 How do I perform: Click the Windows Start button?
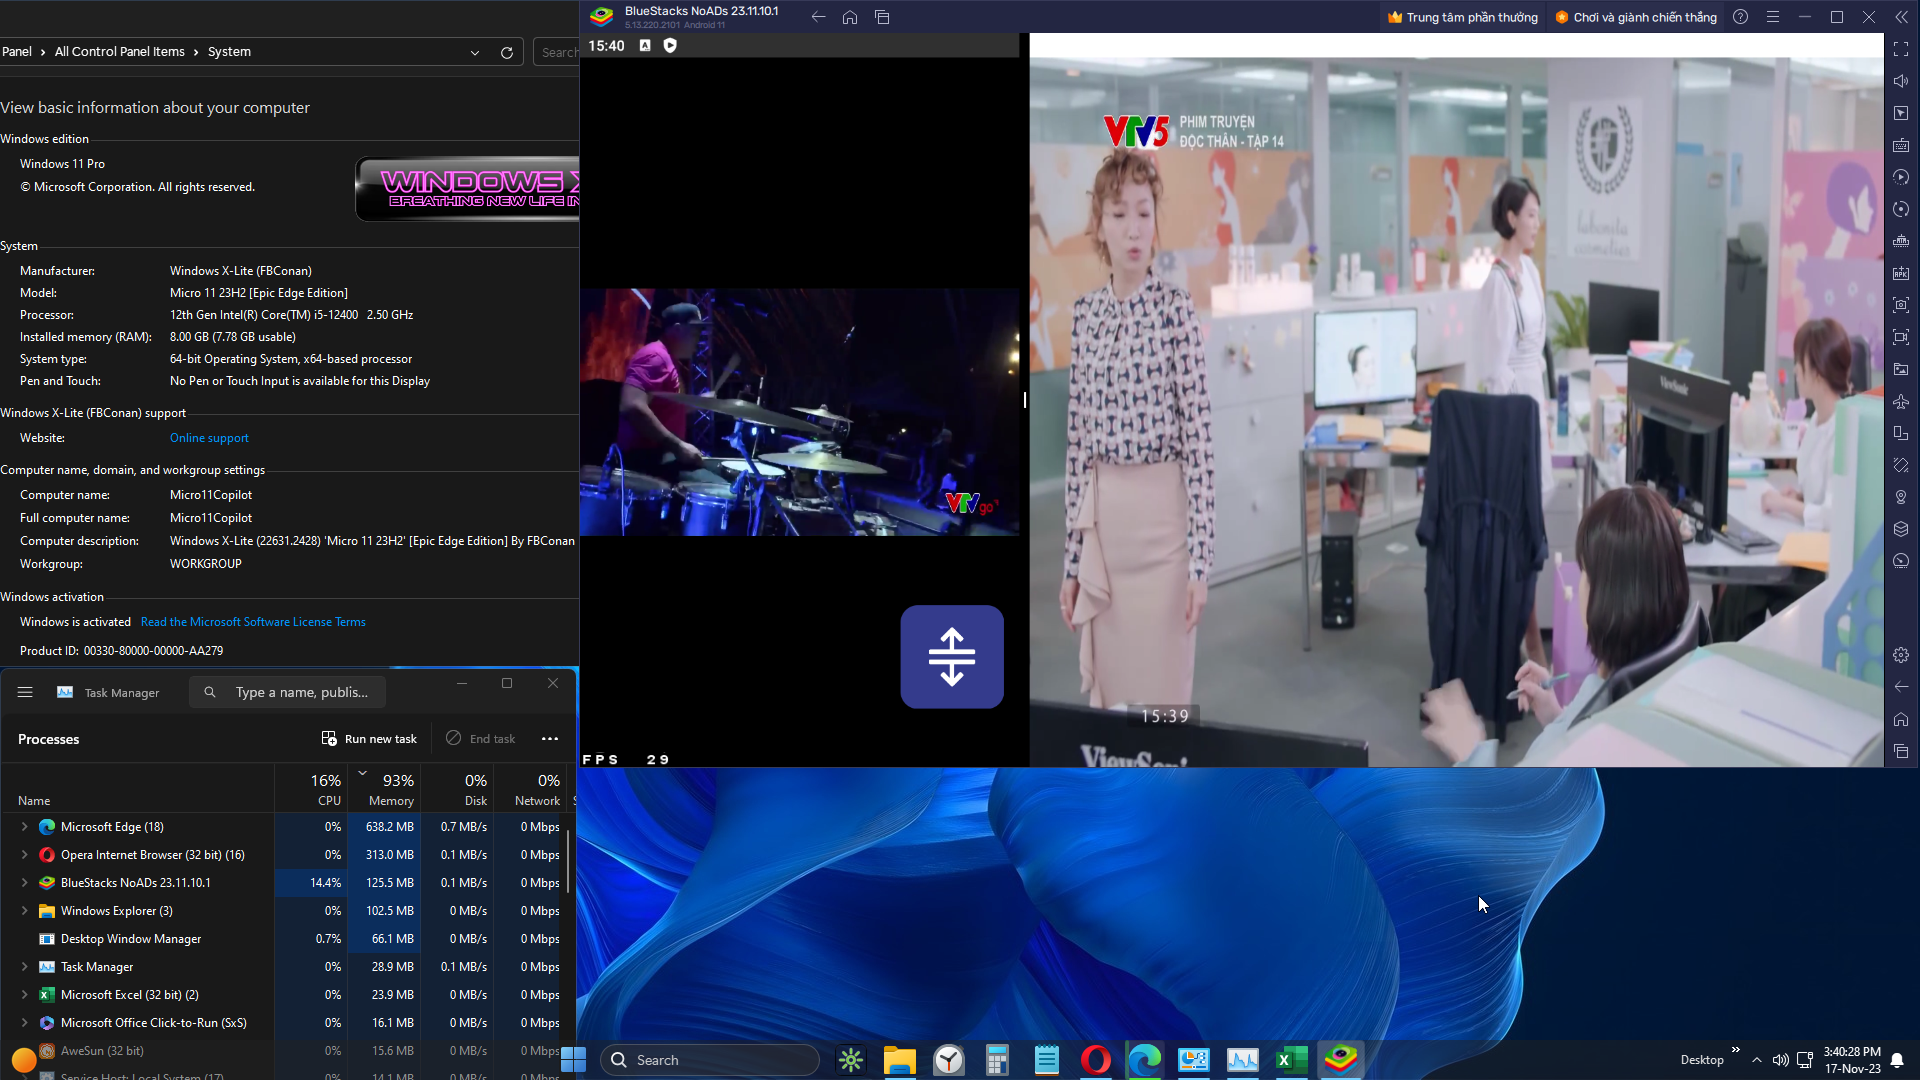pos(573,1060)
